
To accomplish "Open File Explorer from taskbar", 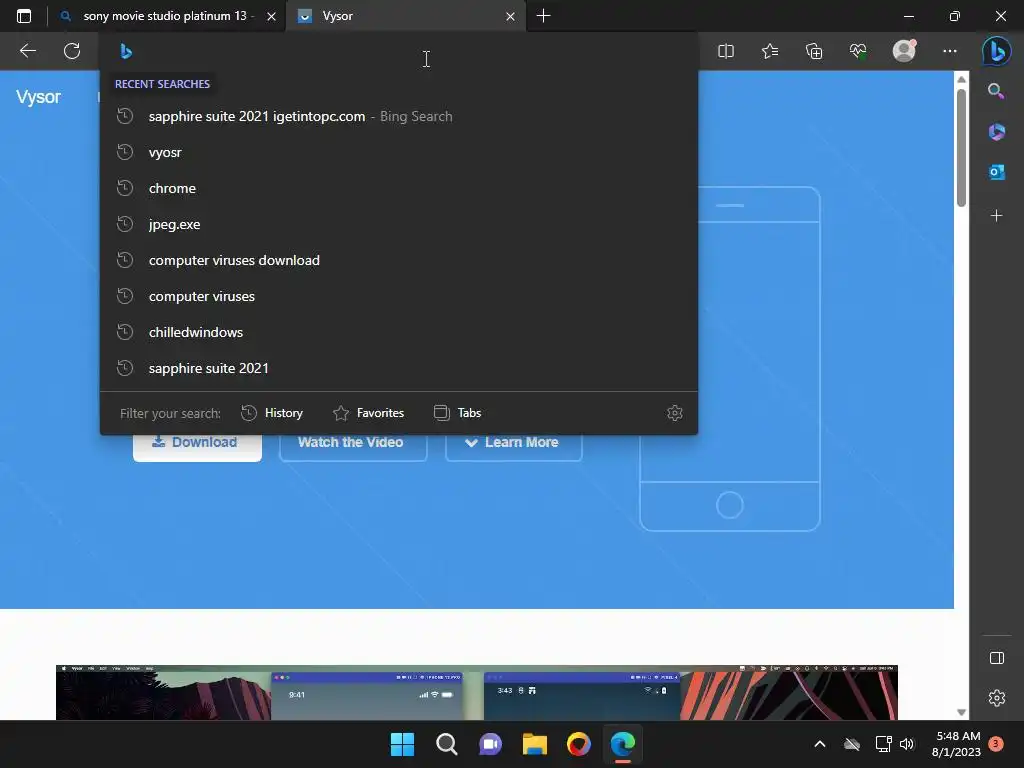I will click(535, 744).
